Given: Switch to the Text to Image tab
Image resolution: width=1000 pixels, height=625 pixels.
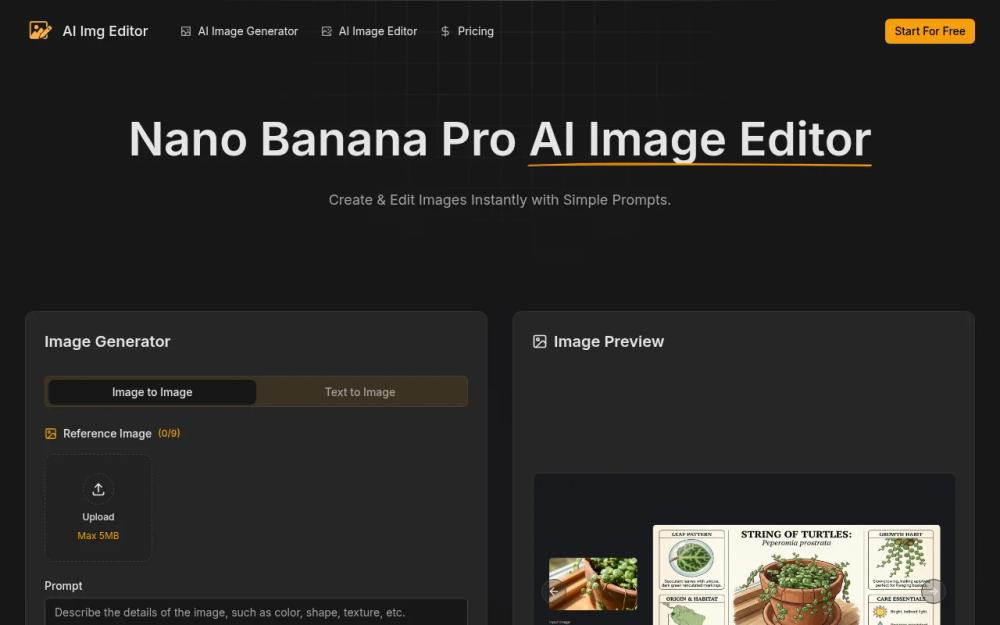Looking at the screenshot, I should click(360, 391).
